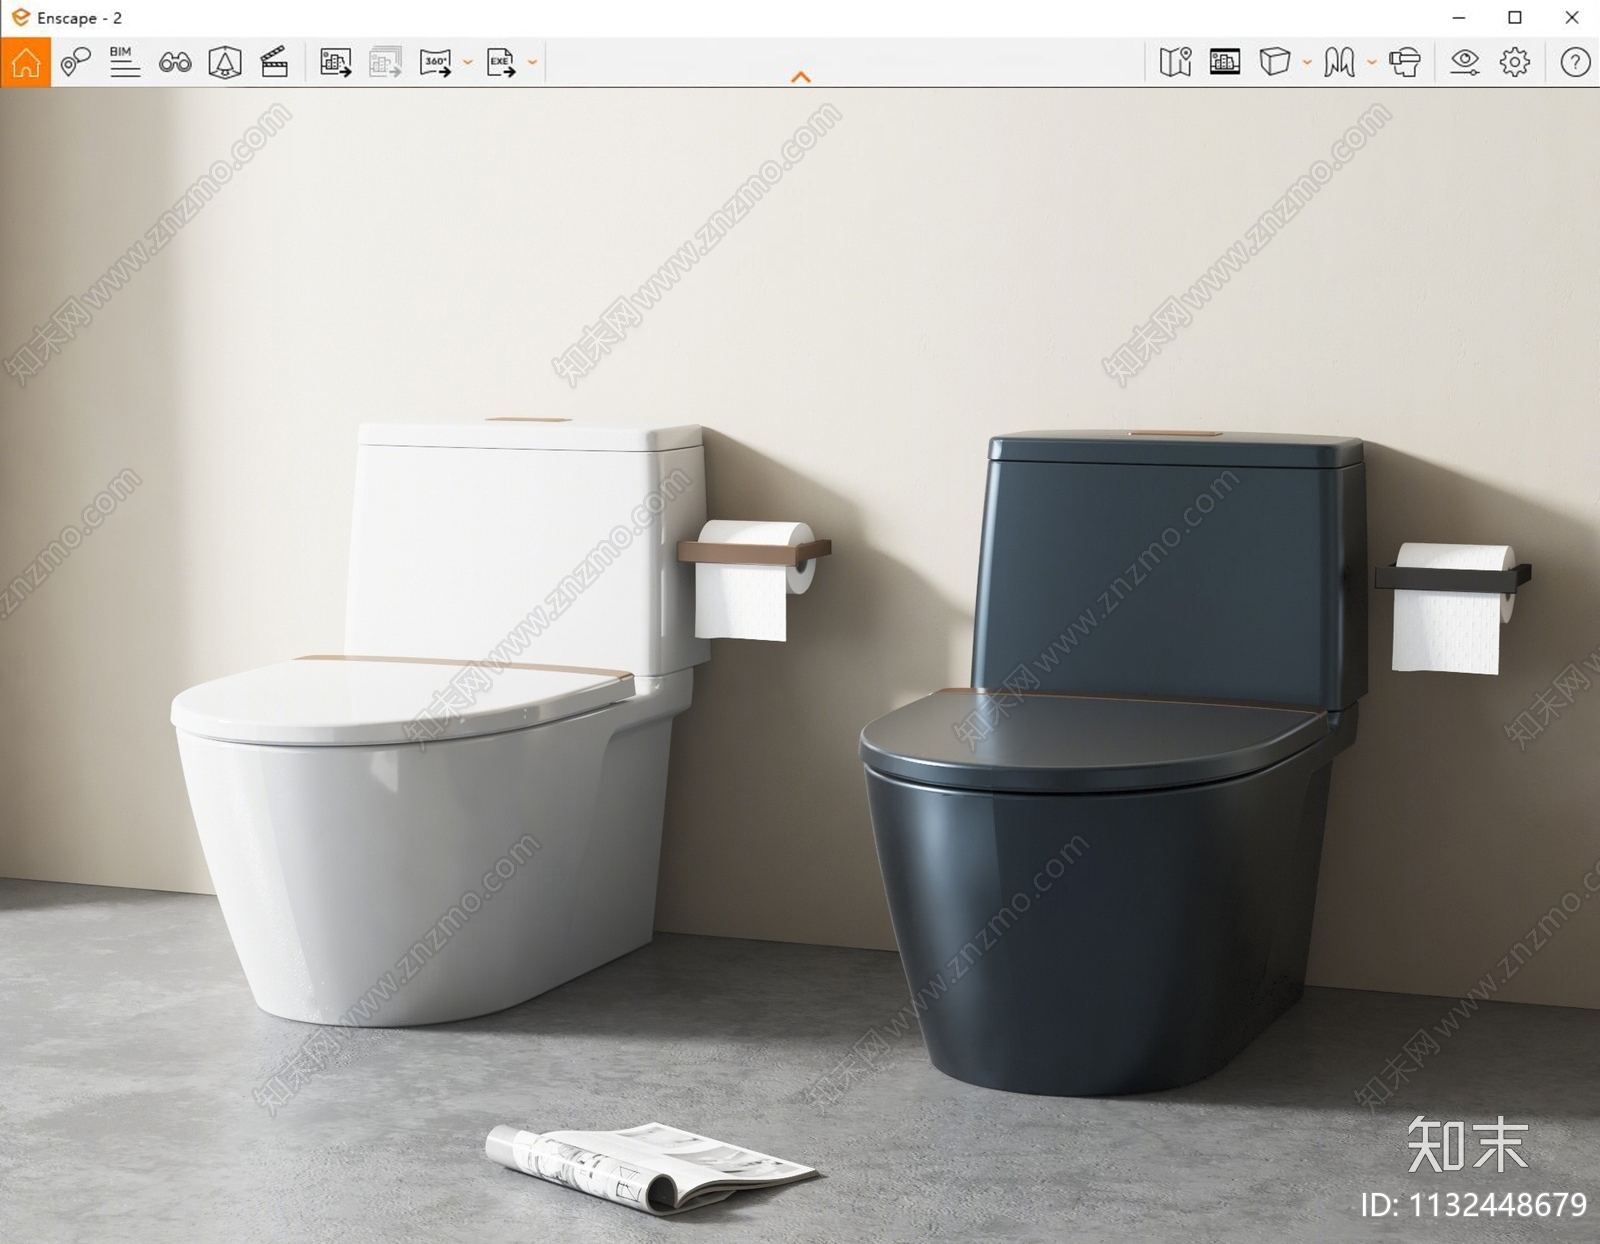
Task: Expand the navigation mode dropdown arrow
Action: (1372, 62)
